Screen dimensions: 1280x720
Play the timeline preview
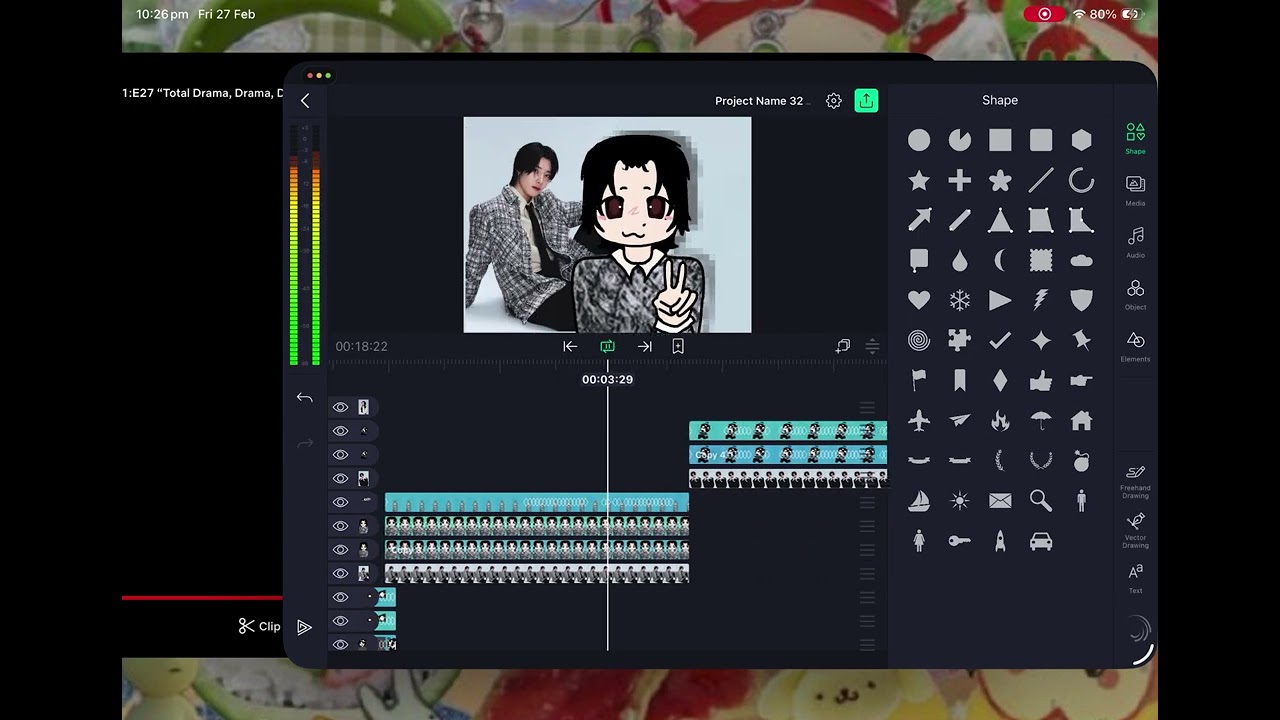pyautogui.click(x=305, y=627)
